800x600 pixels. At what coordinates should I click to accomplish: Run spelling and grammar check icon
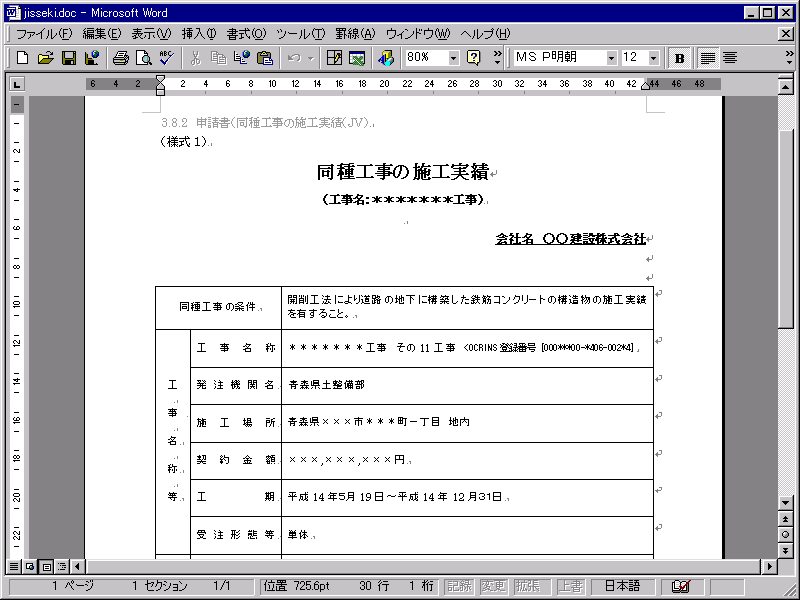pos(166,58)
